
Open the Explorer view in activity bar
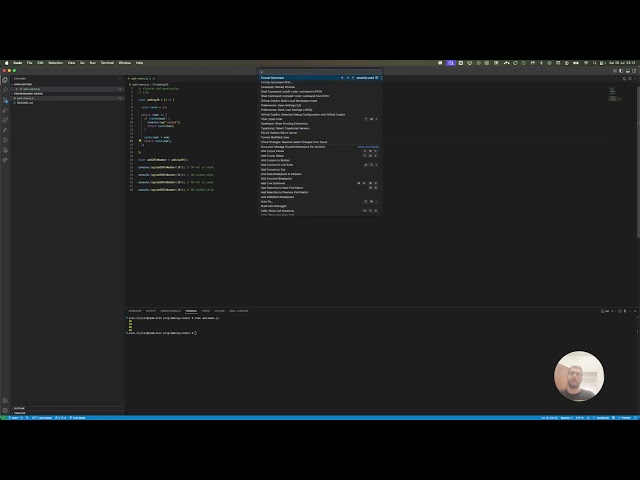click(x=5, y=80)
